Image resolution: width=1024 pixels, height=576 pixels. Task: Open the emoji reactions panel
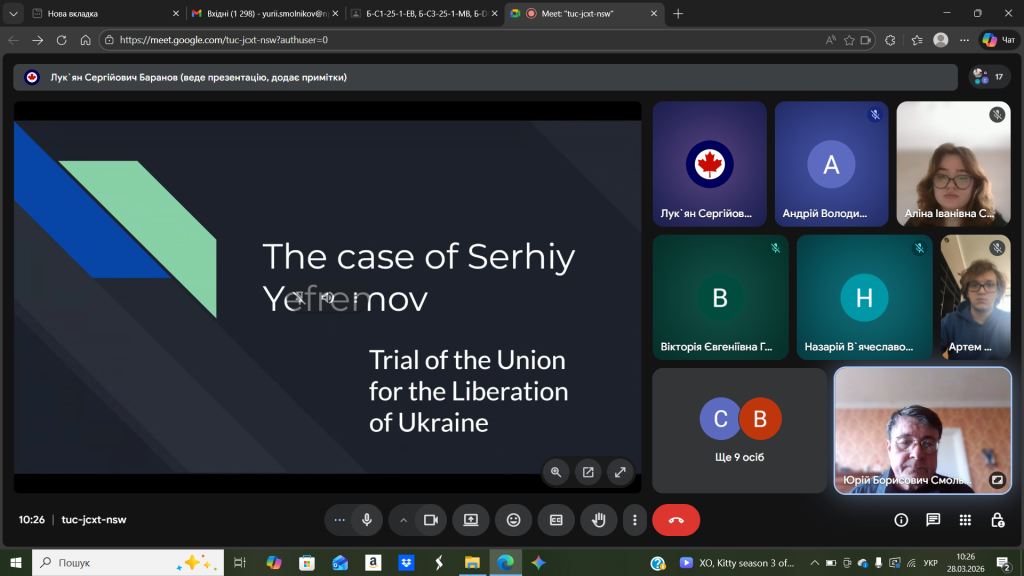coord(513,520)
